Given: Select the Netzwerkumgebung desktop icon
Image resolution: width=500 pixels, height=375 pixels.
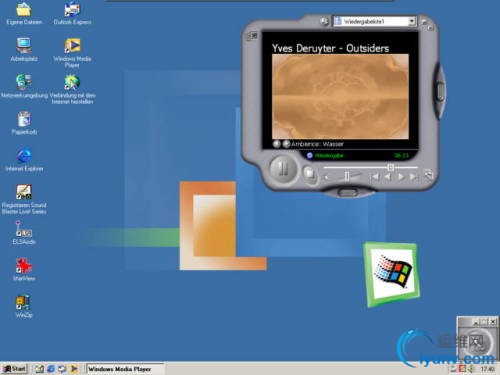Looking at the screenshot, I should pos(24,87).
